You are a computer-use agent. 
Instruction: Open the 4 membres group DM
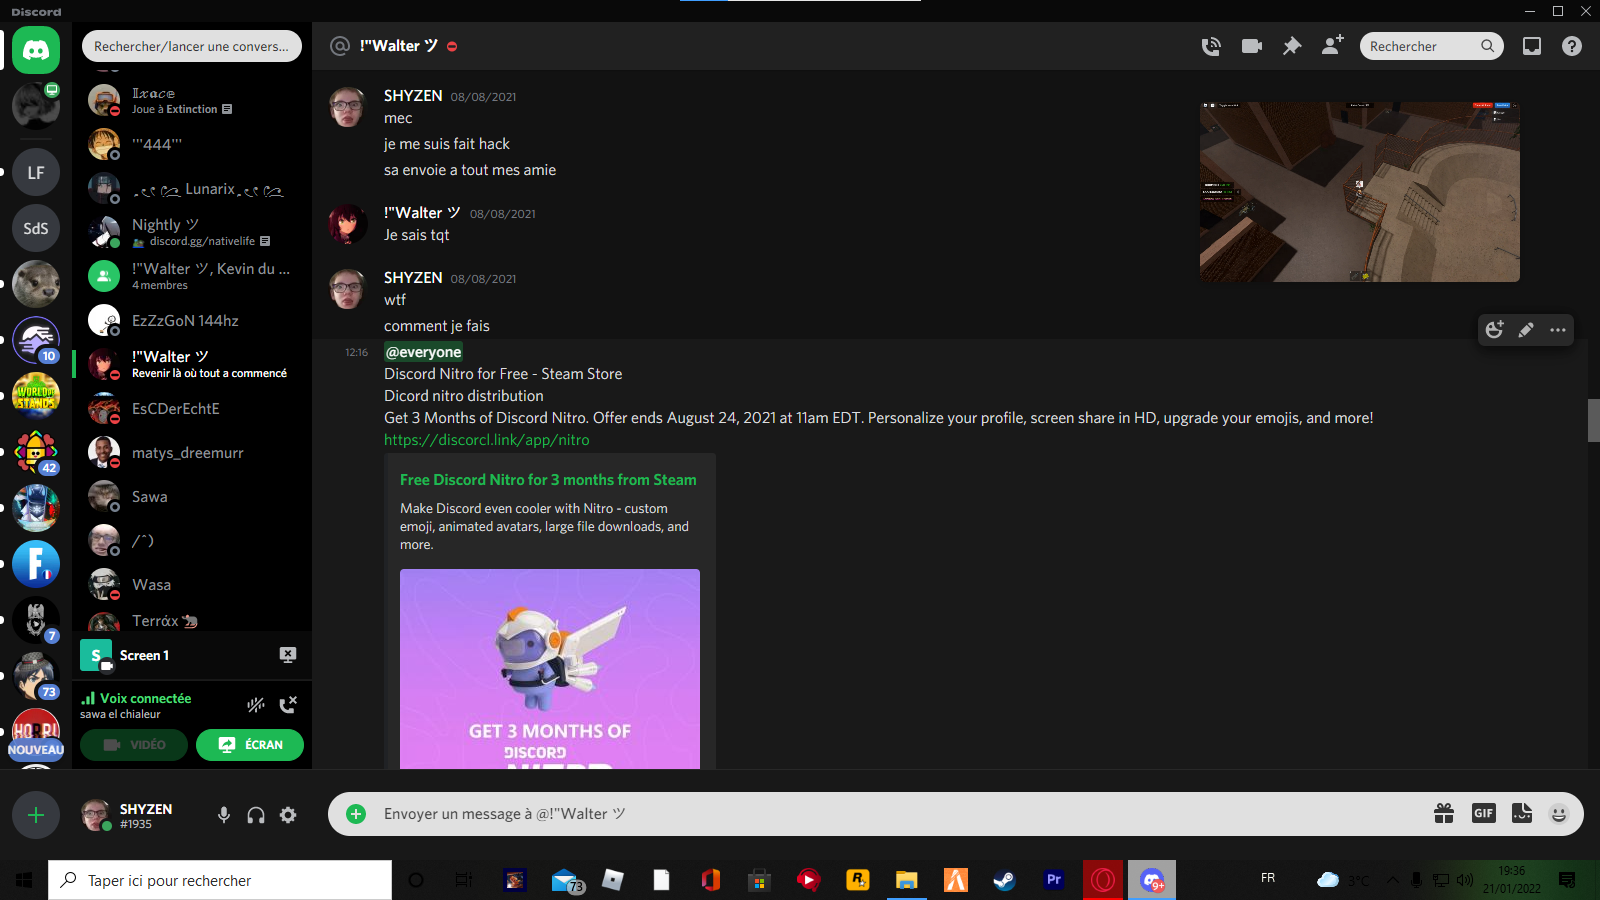(192, 277)
